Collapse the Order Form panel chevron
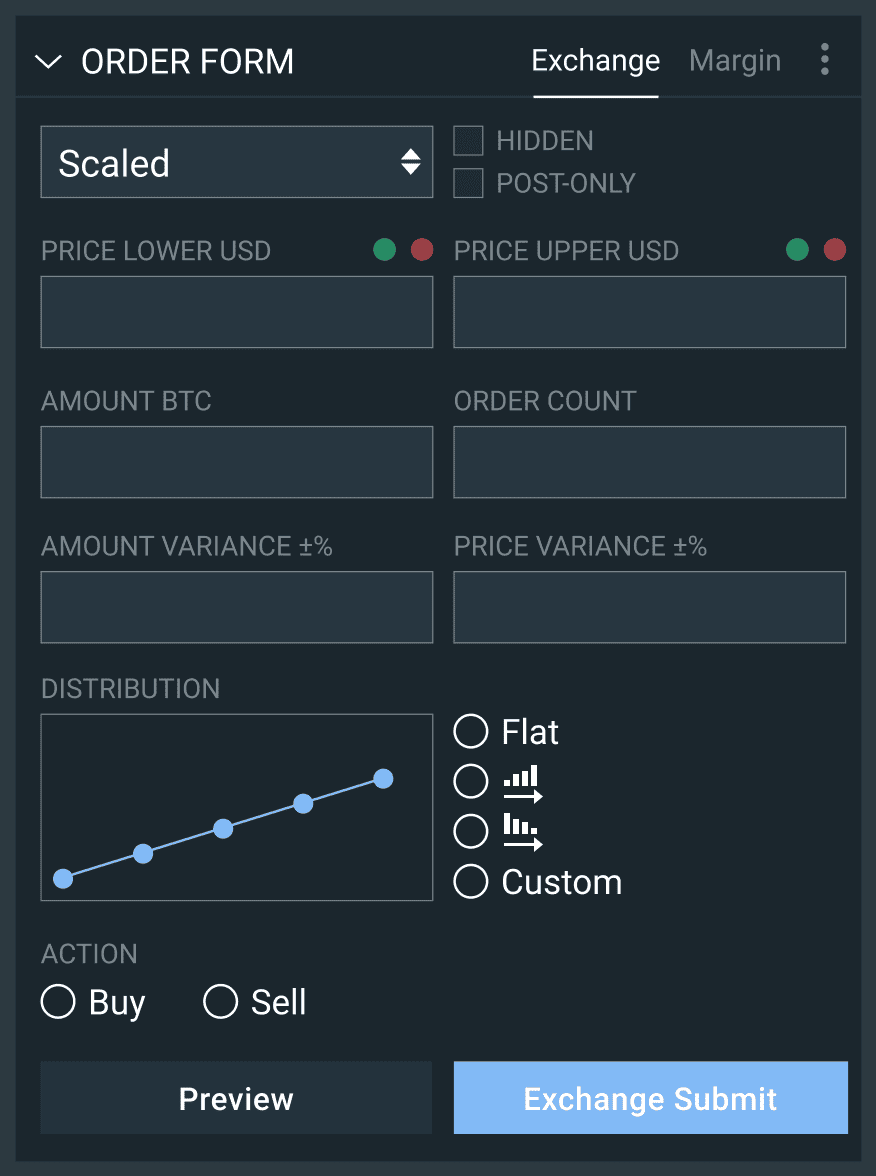The width and height of the screenshot is (876, 1176). (48, 62)
